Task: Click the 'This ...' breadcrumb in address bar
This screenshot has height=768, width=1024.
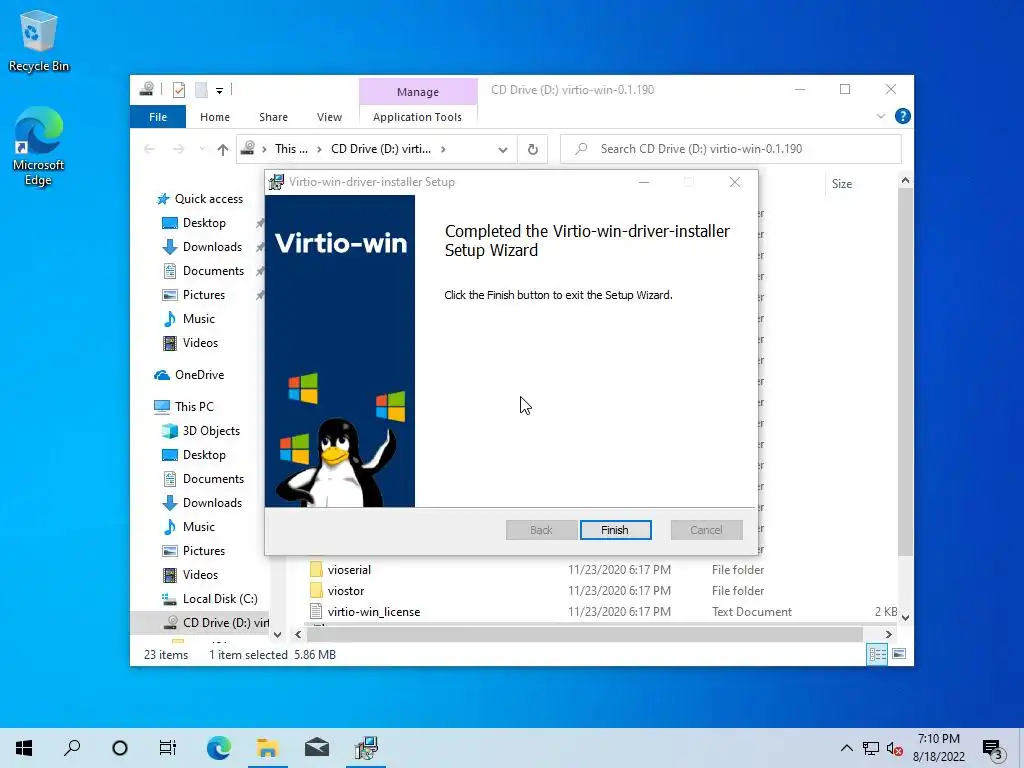Action: 291,149
